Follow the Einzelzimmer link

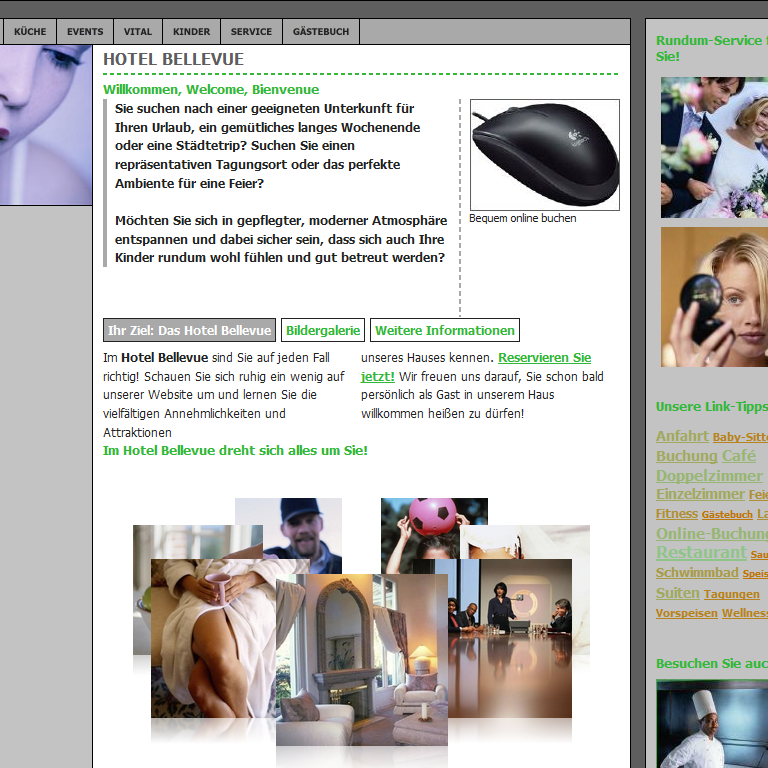[x=700, y=494]
